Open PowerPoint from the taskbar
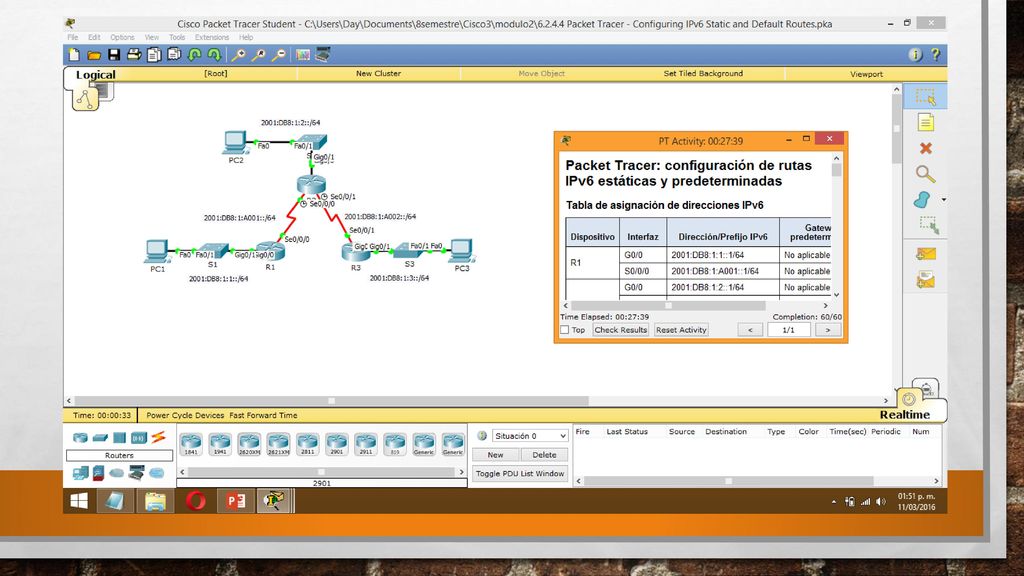Screen dimensions: 1024x576 [235, 501]
